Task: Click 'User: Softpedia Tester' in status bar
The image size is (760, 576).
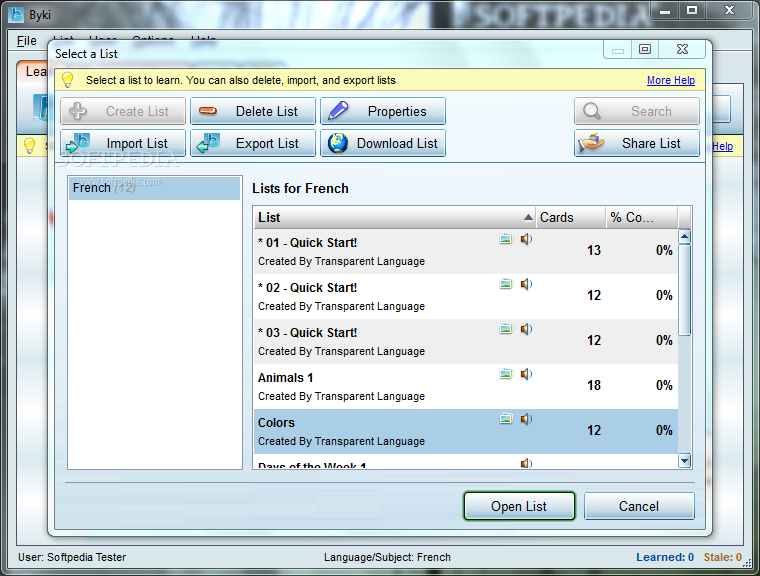Action: click(x=72, y=557)
